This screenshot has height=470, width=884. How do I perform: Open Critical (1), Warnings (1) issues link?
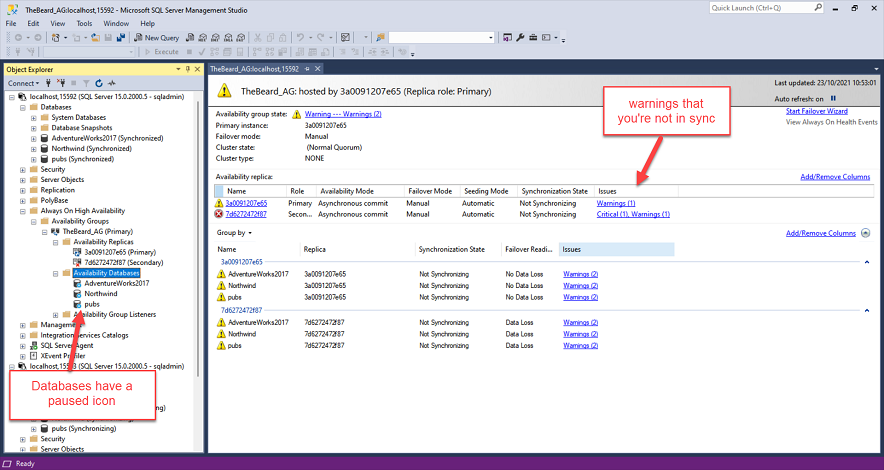[633, 214]
